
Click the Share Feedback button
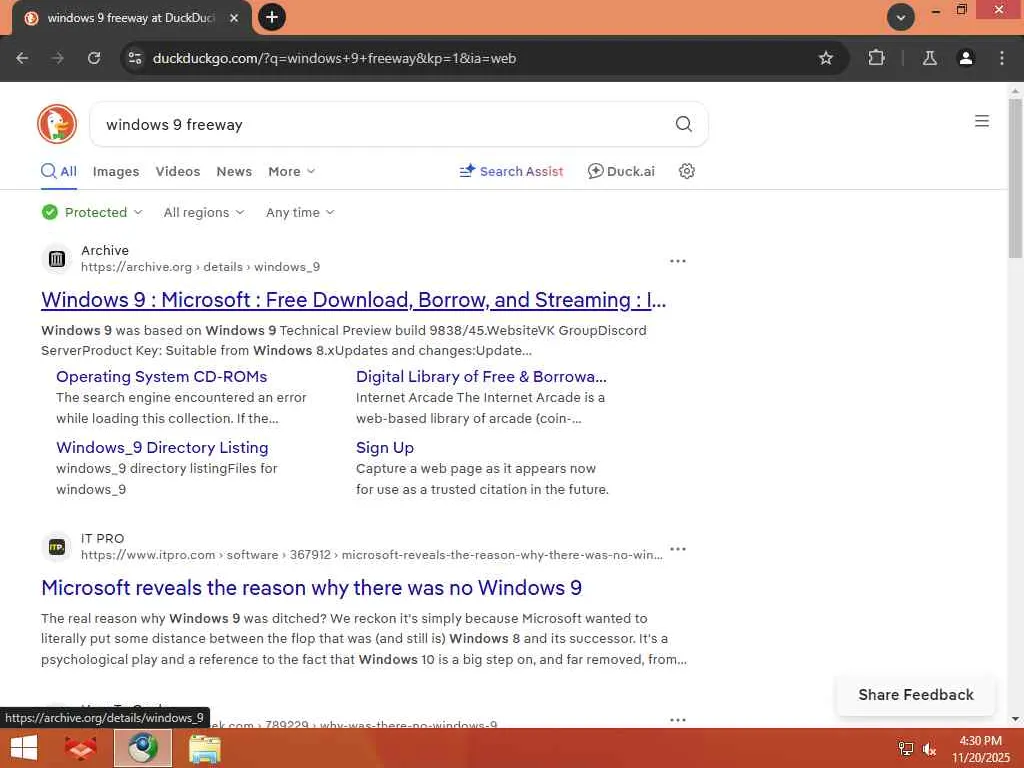pyautogui.click(x=916, y=695)
